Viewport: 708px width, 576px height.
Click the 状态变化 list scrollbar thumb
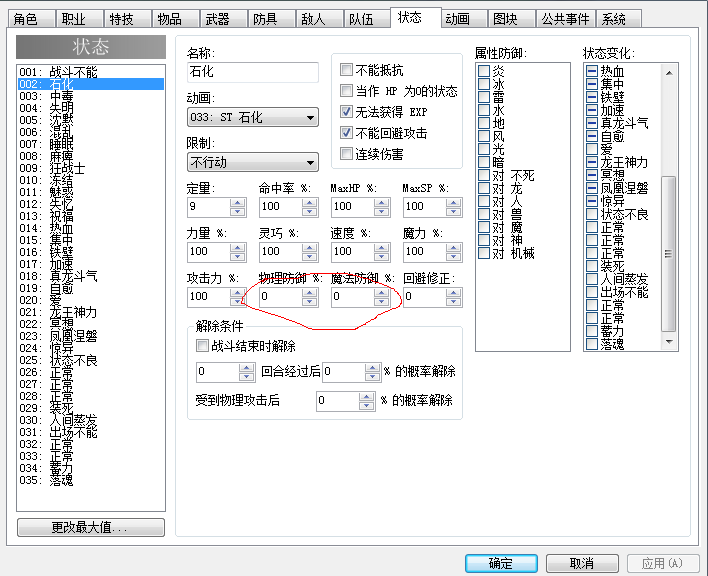tap(669, 254)
